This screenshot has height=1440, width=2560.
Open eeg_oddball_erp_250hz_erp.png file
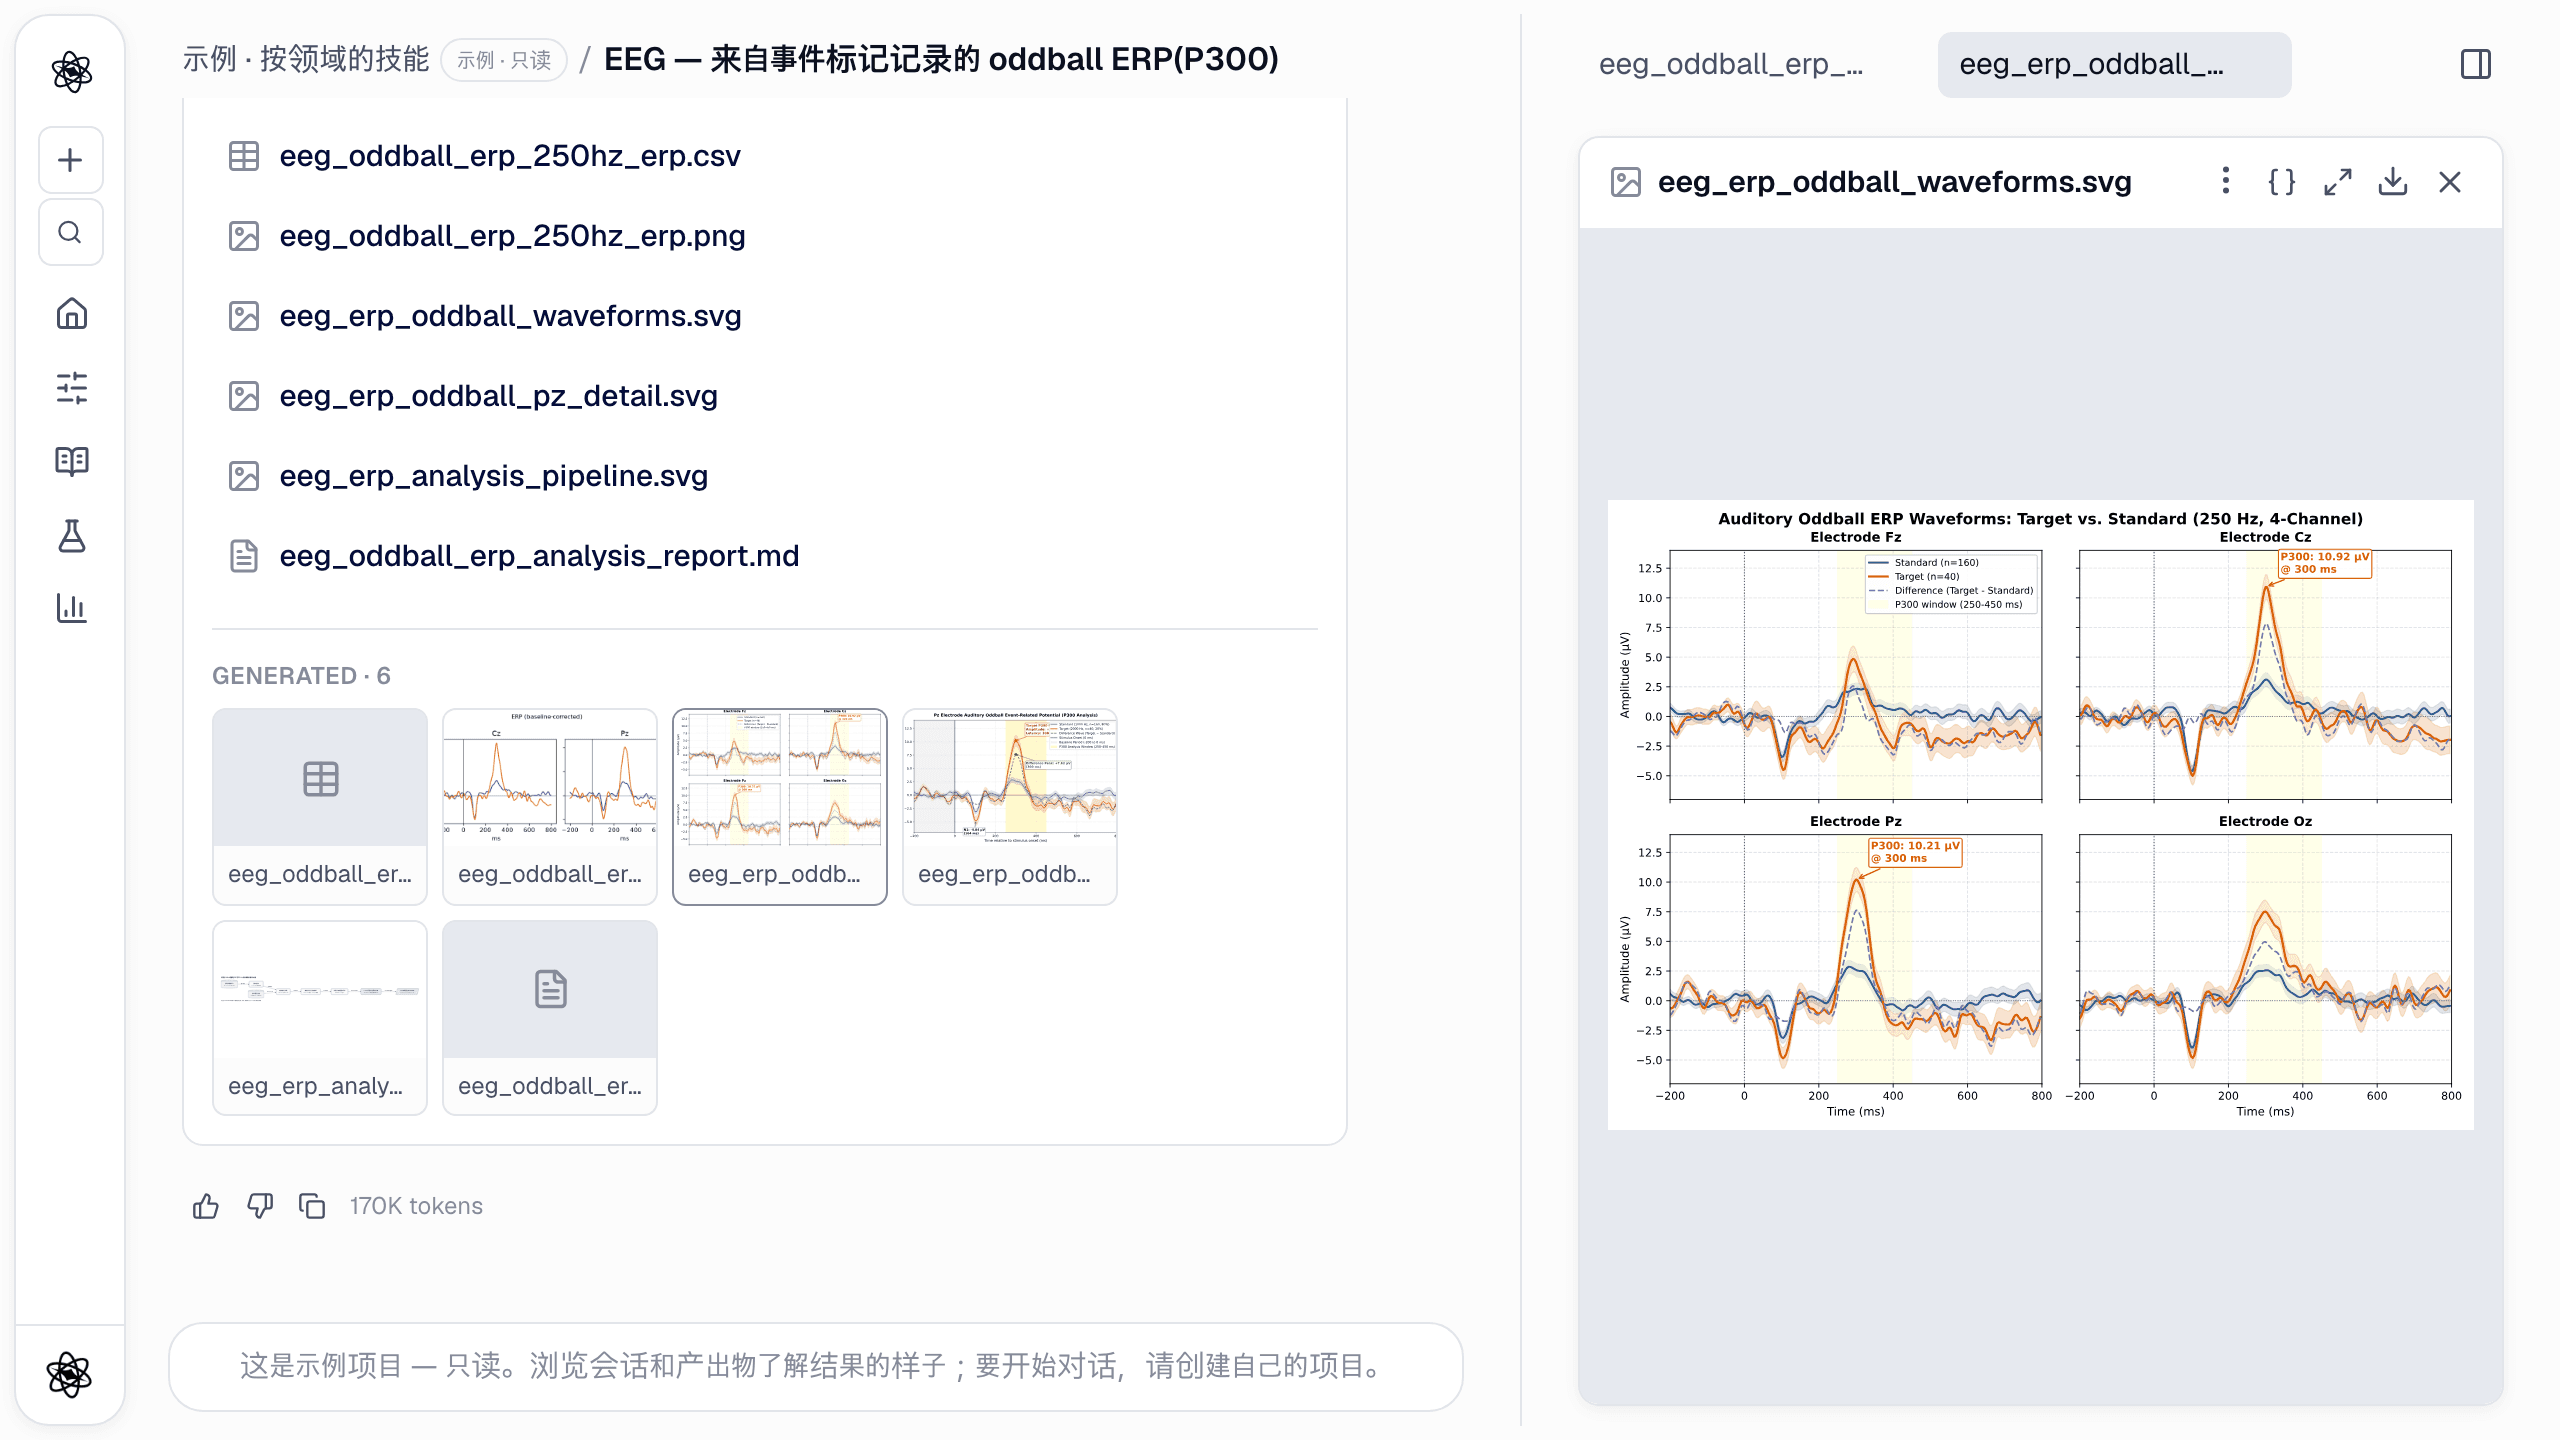(512, 236)
